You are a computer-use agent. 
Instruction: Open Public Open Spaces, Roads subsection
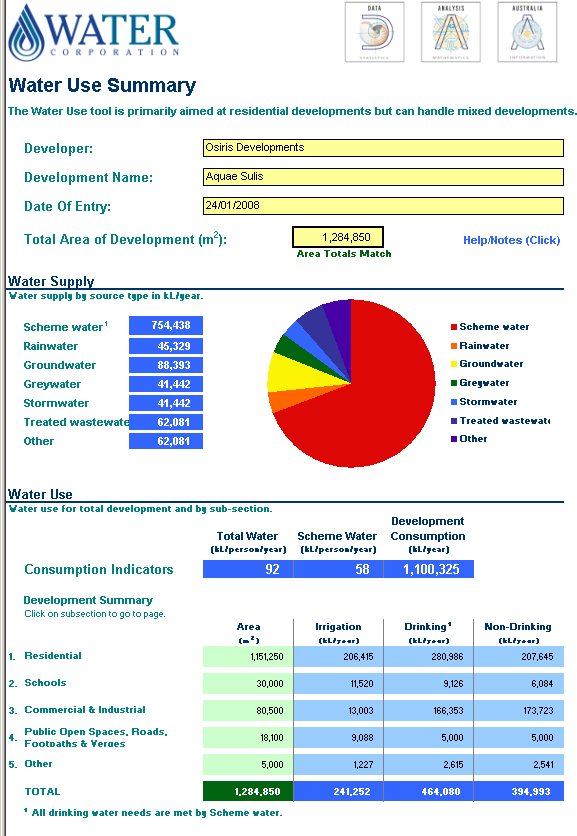click(96, 737)
